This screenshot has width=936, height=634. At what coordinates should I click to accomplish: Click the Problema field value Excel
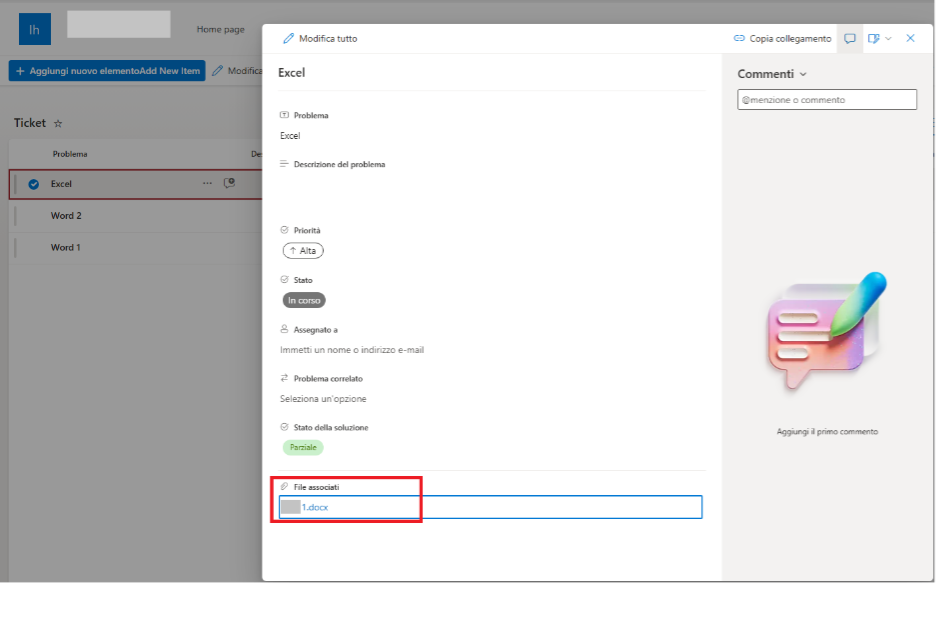(290, 136)
